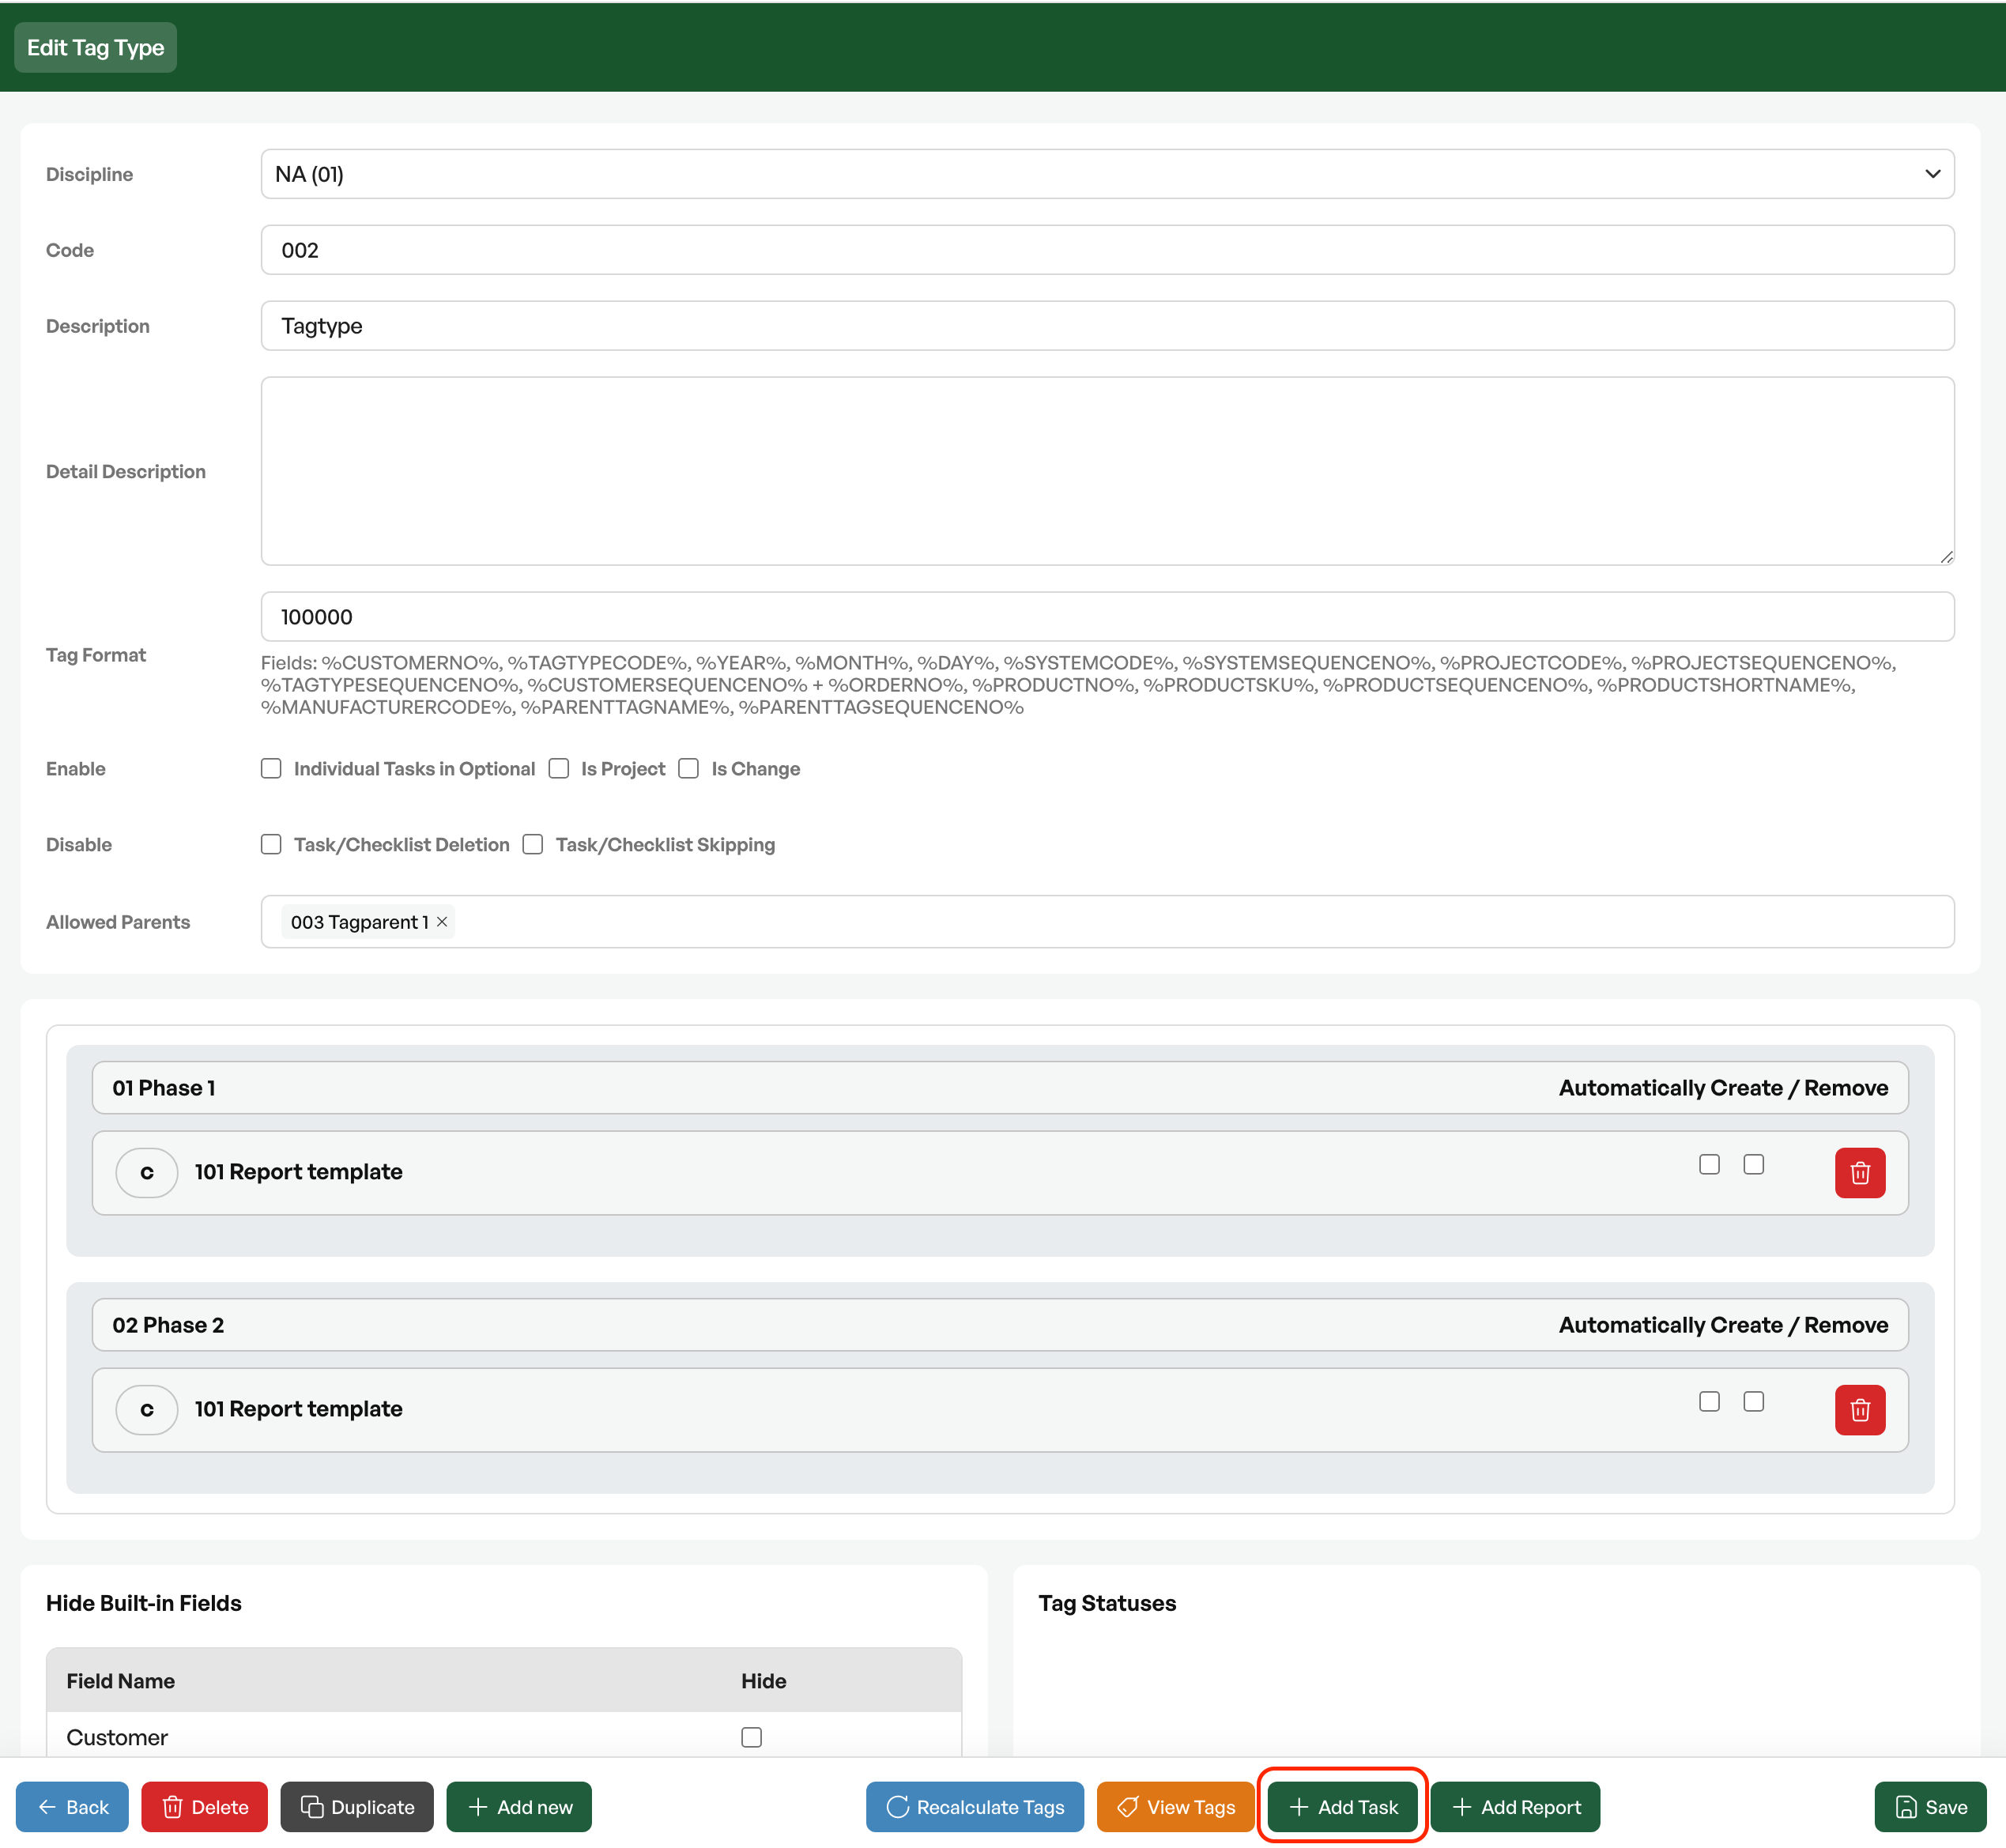Add Task to the tag type
The height and width of the screenshot is (1848, 2006).
click(1342, 1806)
